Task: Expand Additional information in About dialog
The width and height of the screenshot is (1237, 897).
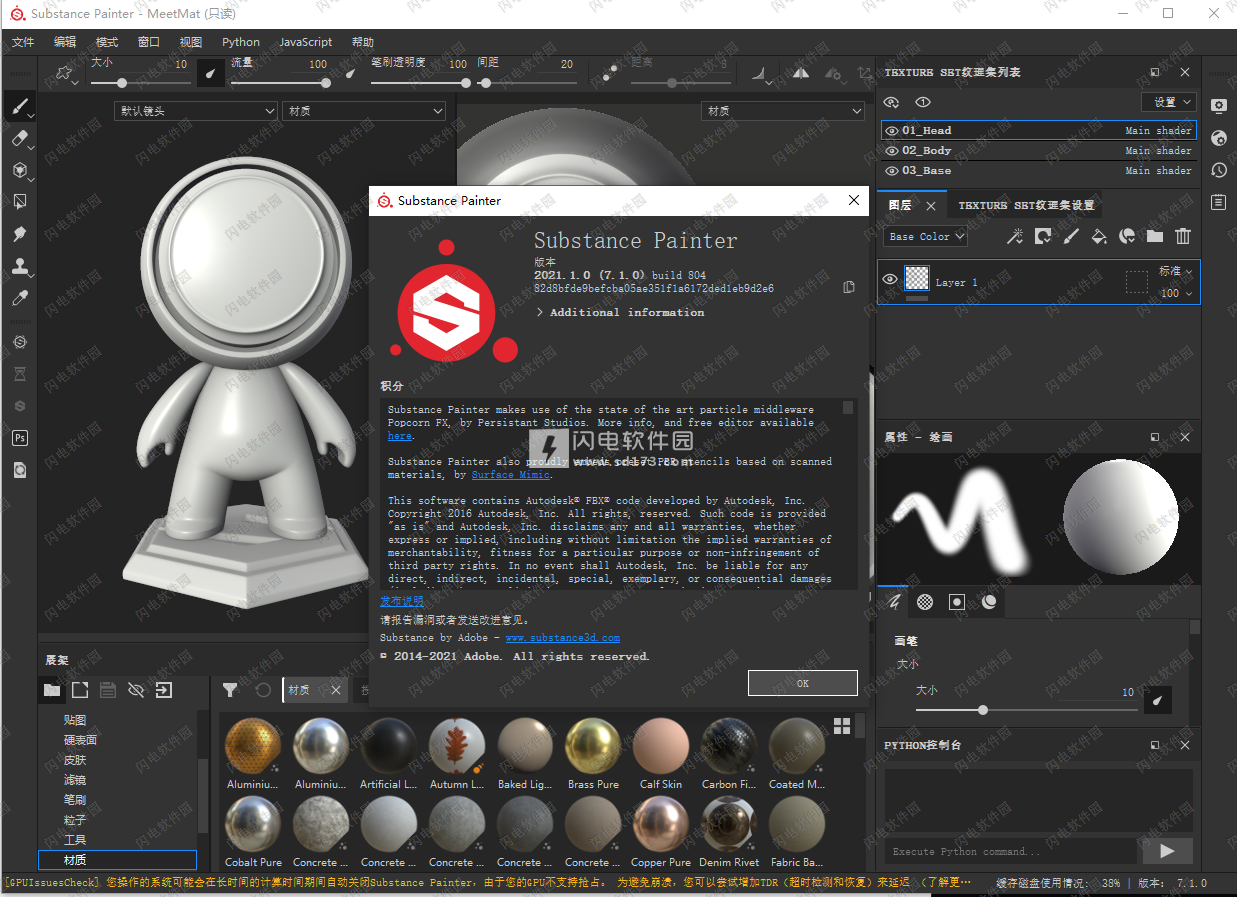Action: (620, 312)
